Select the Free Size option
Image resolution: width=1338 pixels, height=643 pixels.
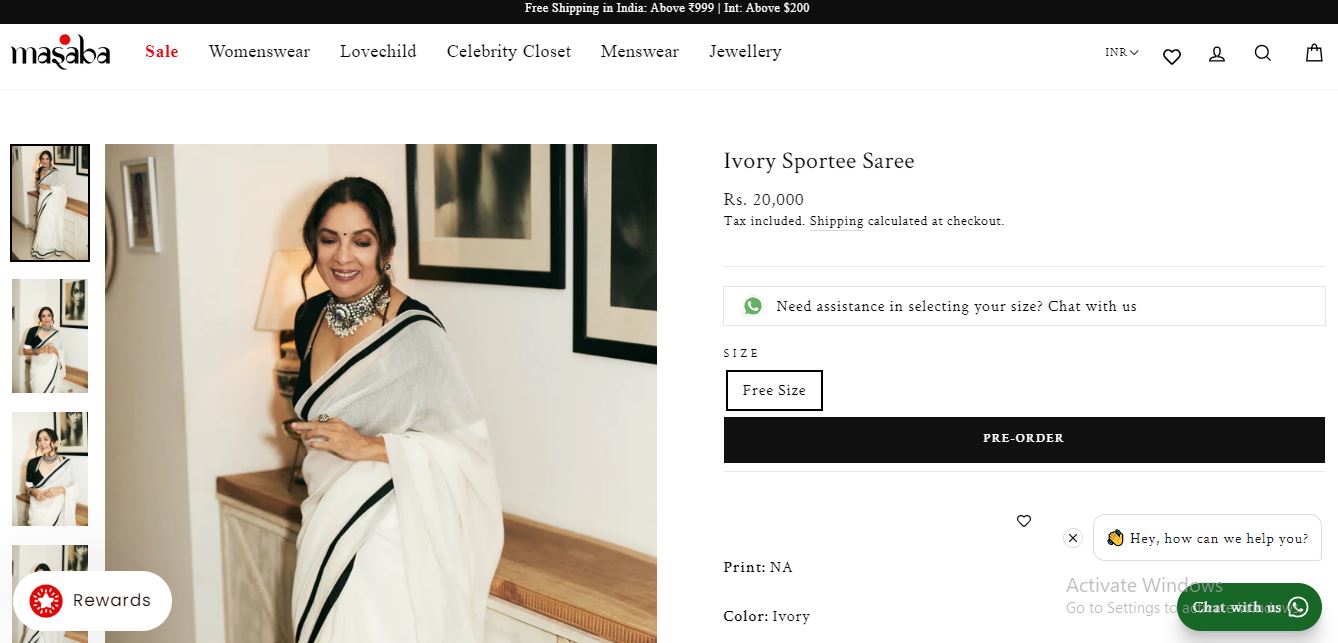pos(774,391)
